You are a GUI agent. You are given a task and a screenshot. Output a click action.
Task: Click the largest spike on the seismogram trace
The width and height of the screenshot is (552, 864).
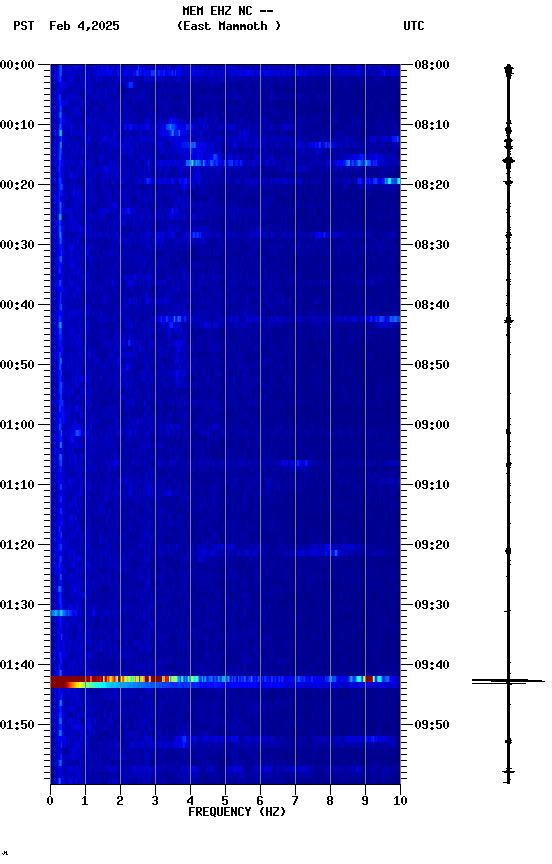[x=508, y=682]
